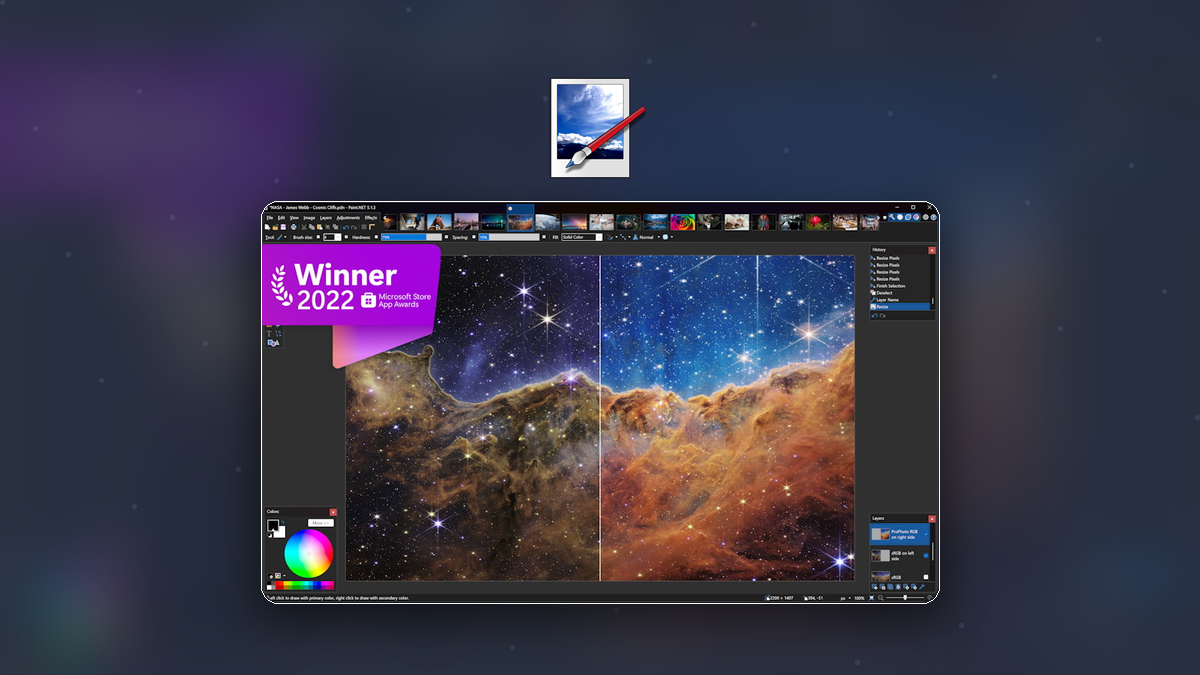
Task: Click Add New Layer icon in Layers panel
Action: 875,587
